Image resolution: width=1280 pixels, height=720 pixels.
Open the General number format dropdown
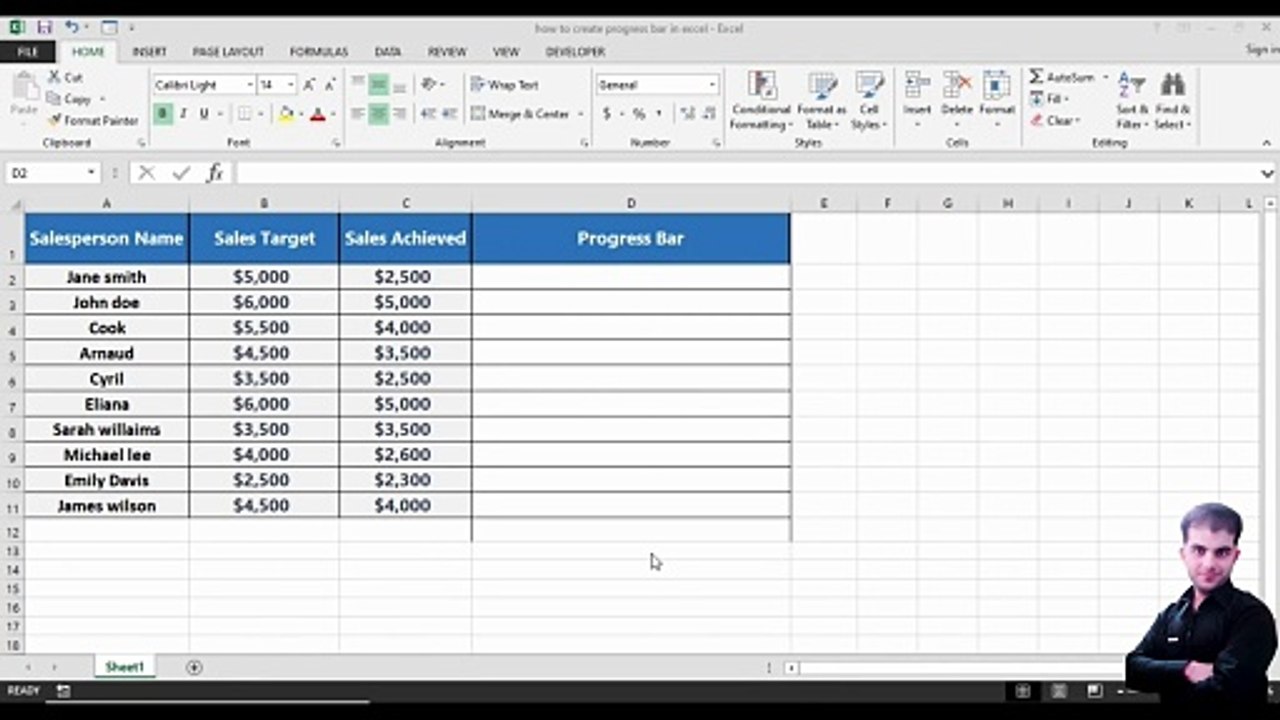712,85
